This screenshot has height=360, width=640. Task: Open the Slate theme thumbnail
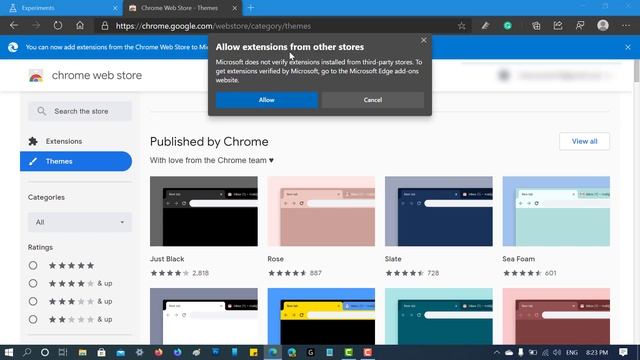click(x=439, y=211)
